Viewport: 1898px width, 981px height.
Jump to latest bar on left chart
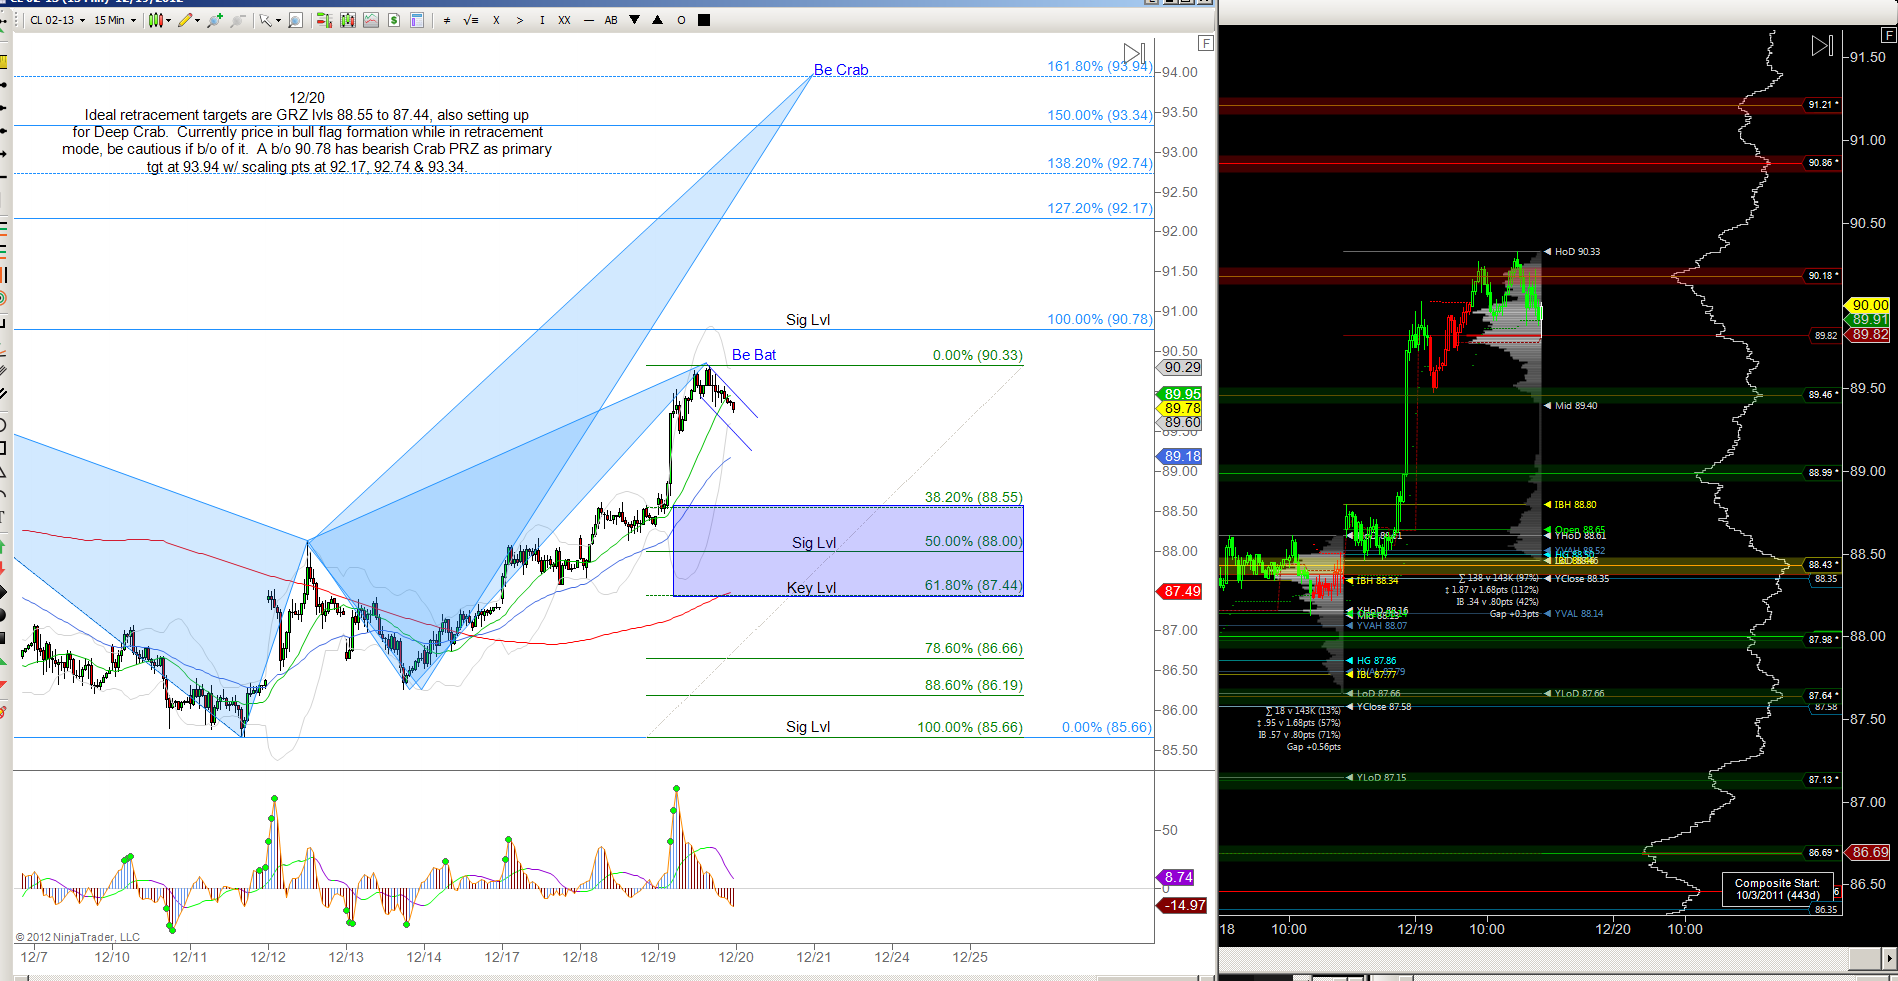(1134, 53)
